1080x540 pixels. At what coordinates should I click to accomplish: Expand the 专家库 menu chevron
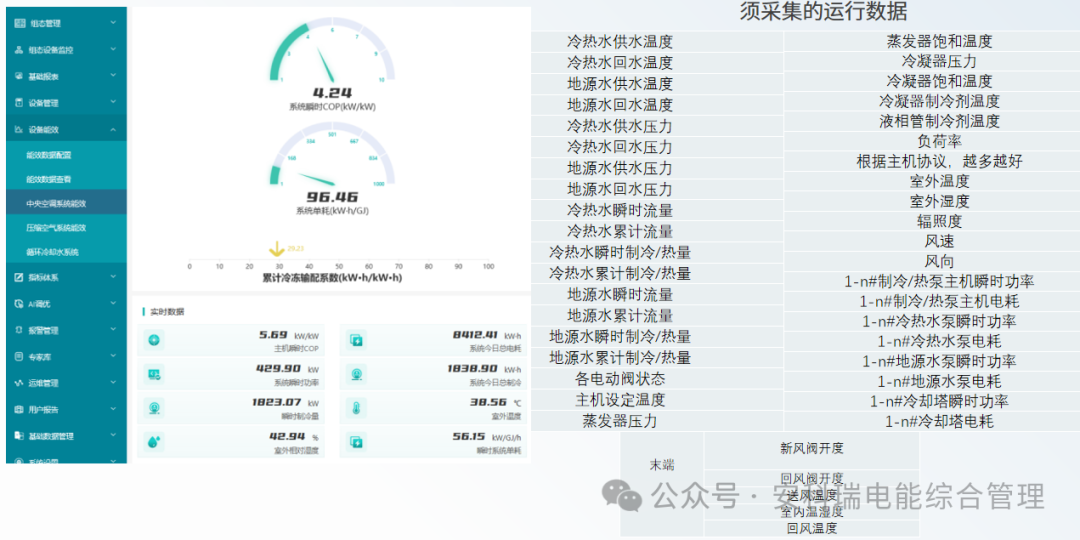(113, 356)
